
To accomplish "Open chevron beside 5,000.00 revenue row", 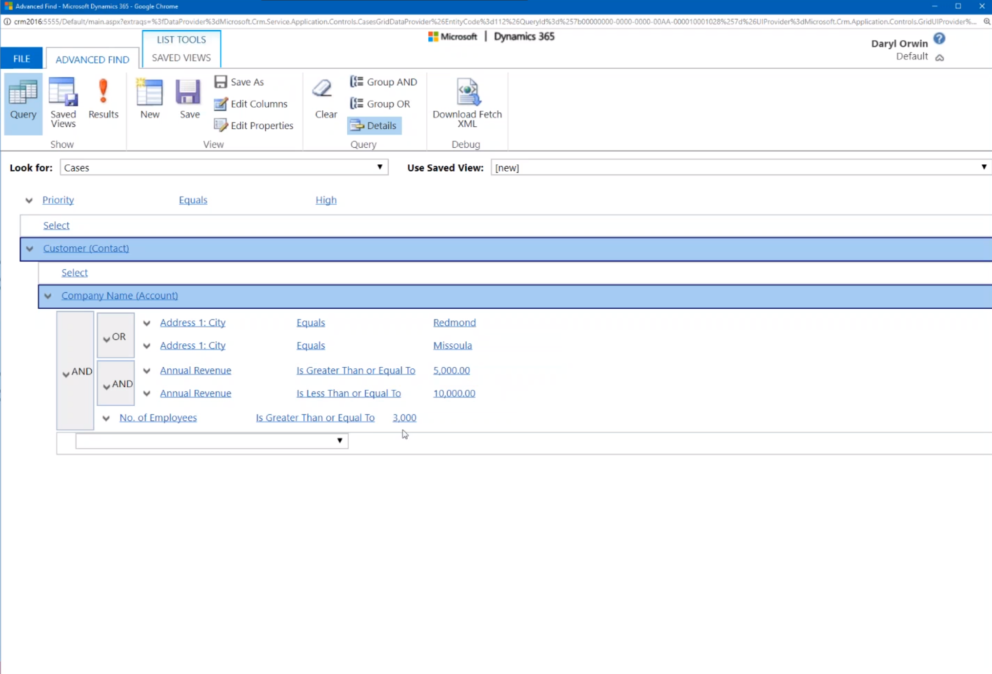I will pos(147,371).
